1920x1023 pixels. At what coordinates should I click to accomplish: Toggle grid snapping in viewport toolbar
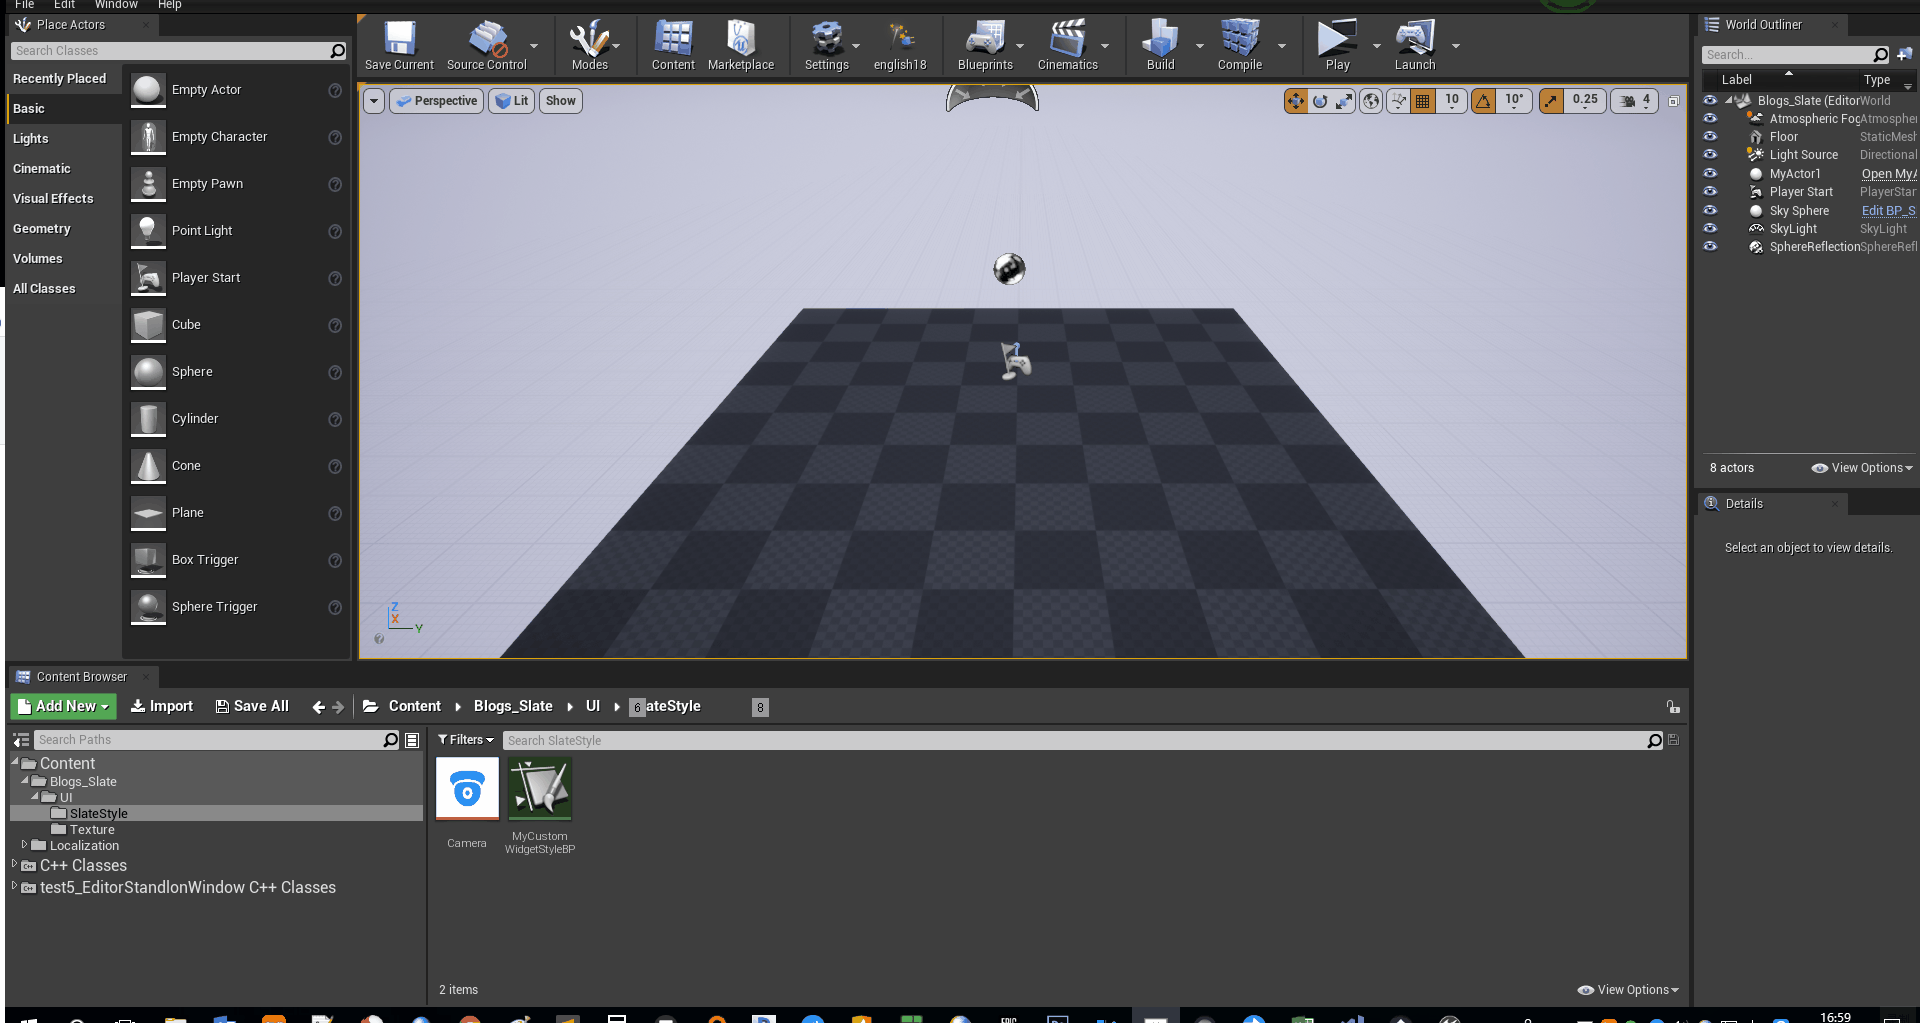(1422, 100)
